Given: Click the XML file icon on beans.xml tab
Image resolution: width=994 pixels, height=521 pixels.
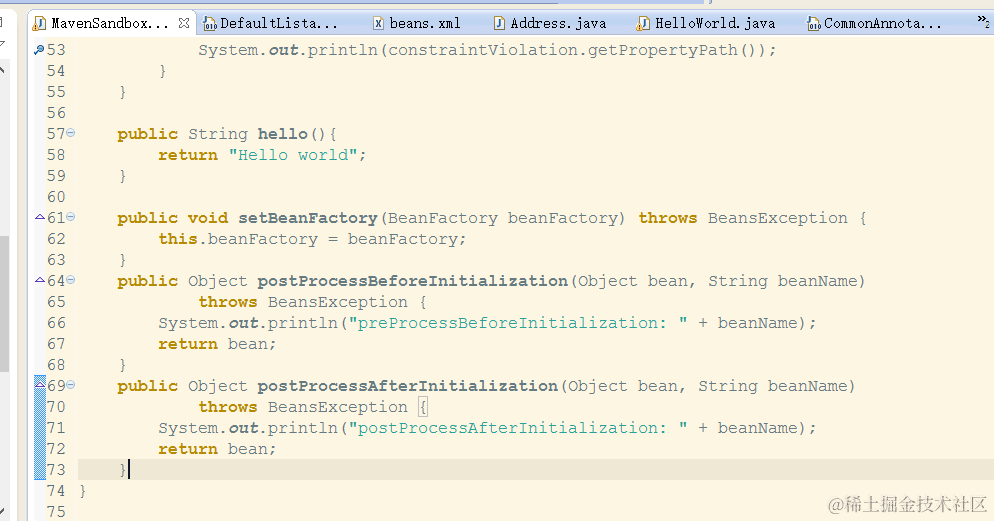Looking at the screenshot, I should coord(378,23).
